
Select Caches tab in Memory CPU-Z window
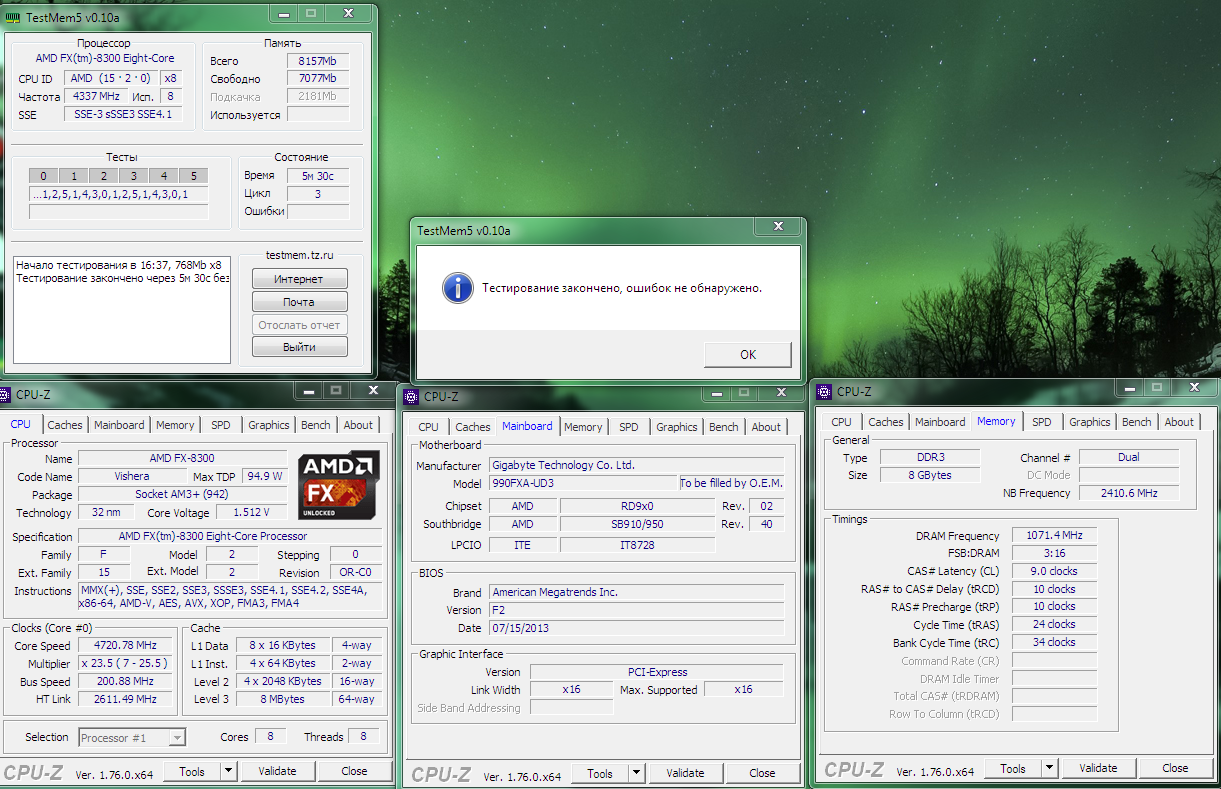coord(886,422)
